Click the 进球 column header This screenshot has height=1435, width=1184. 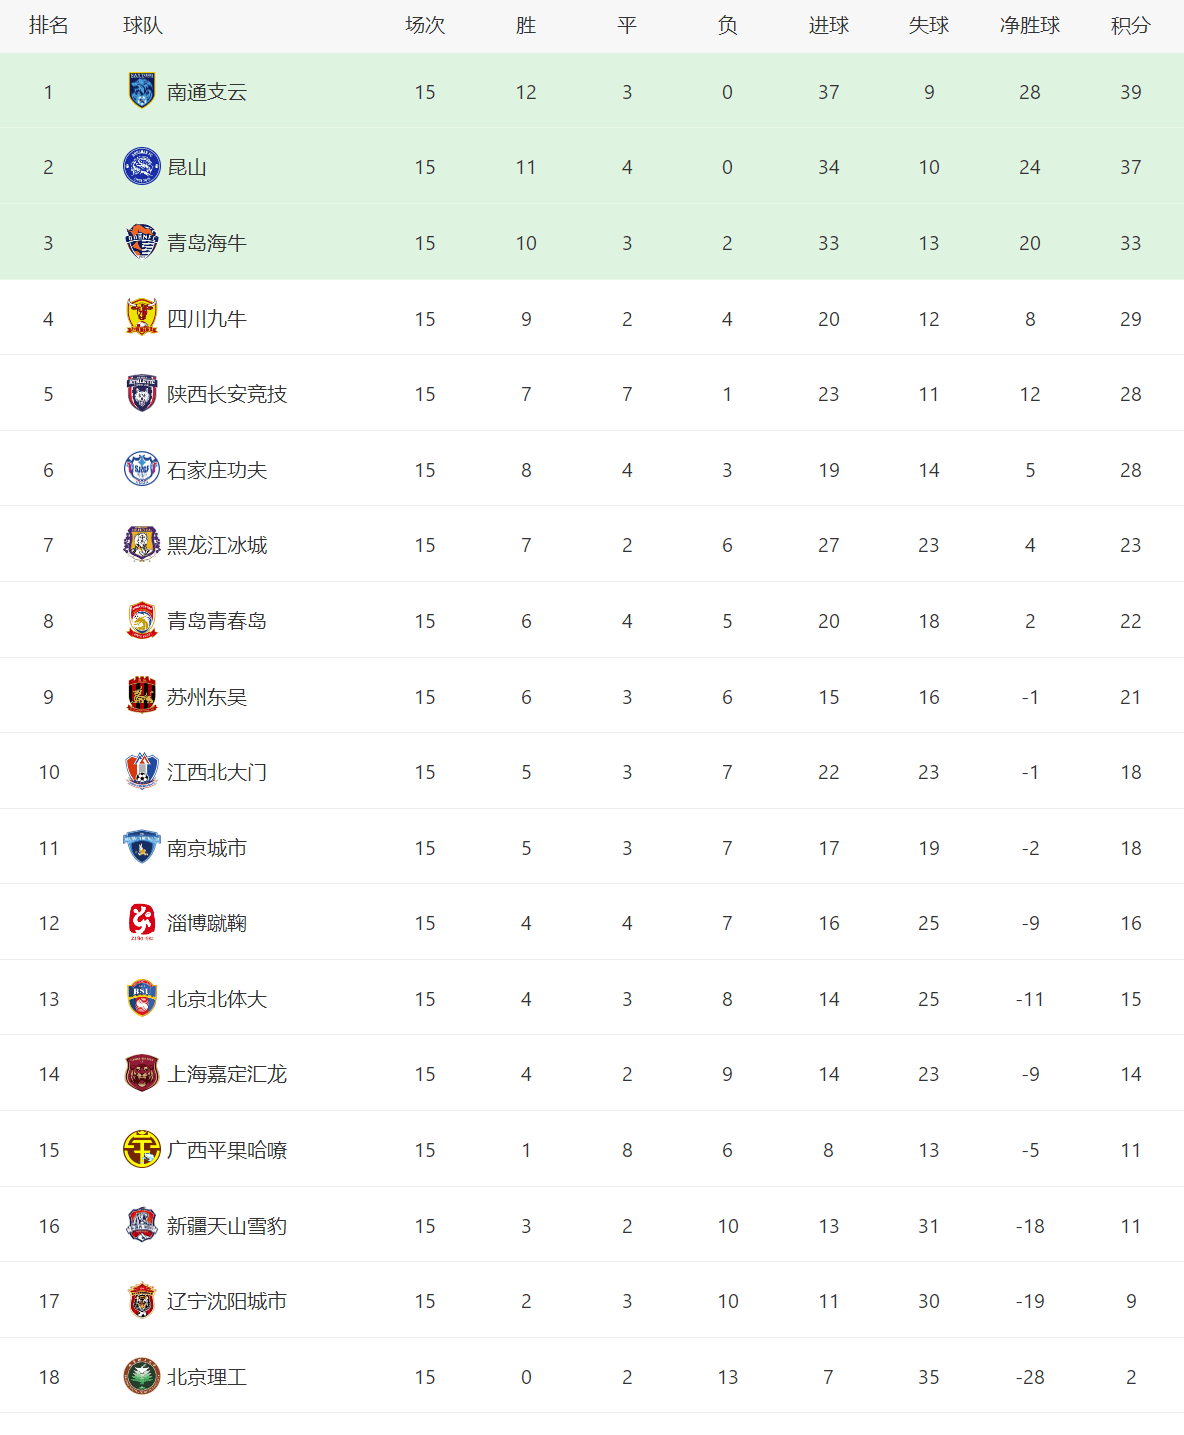tap(829, 25)
